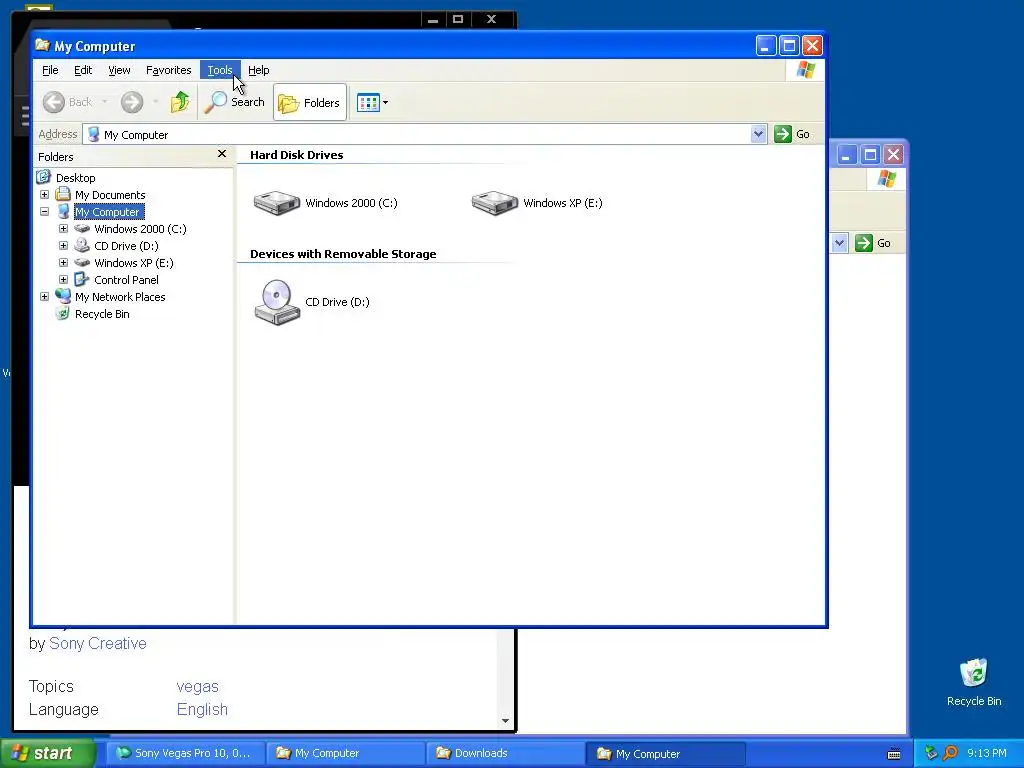
Task: Open the Help menu
Action: (x=259, y=70)
